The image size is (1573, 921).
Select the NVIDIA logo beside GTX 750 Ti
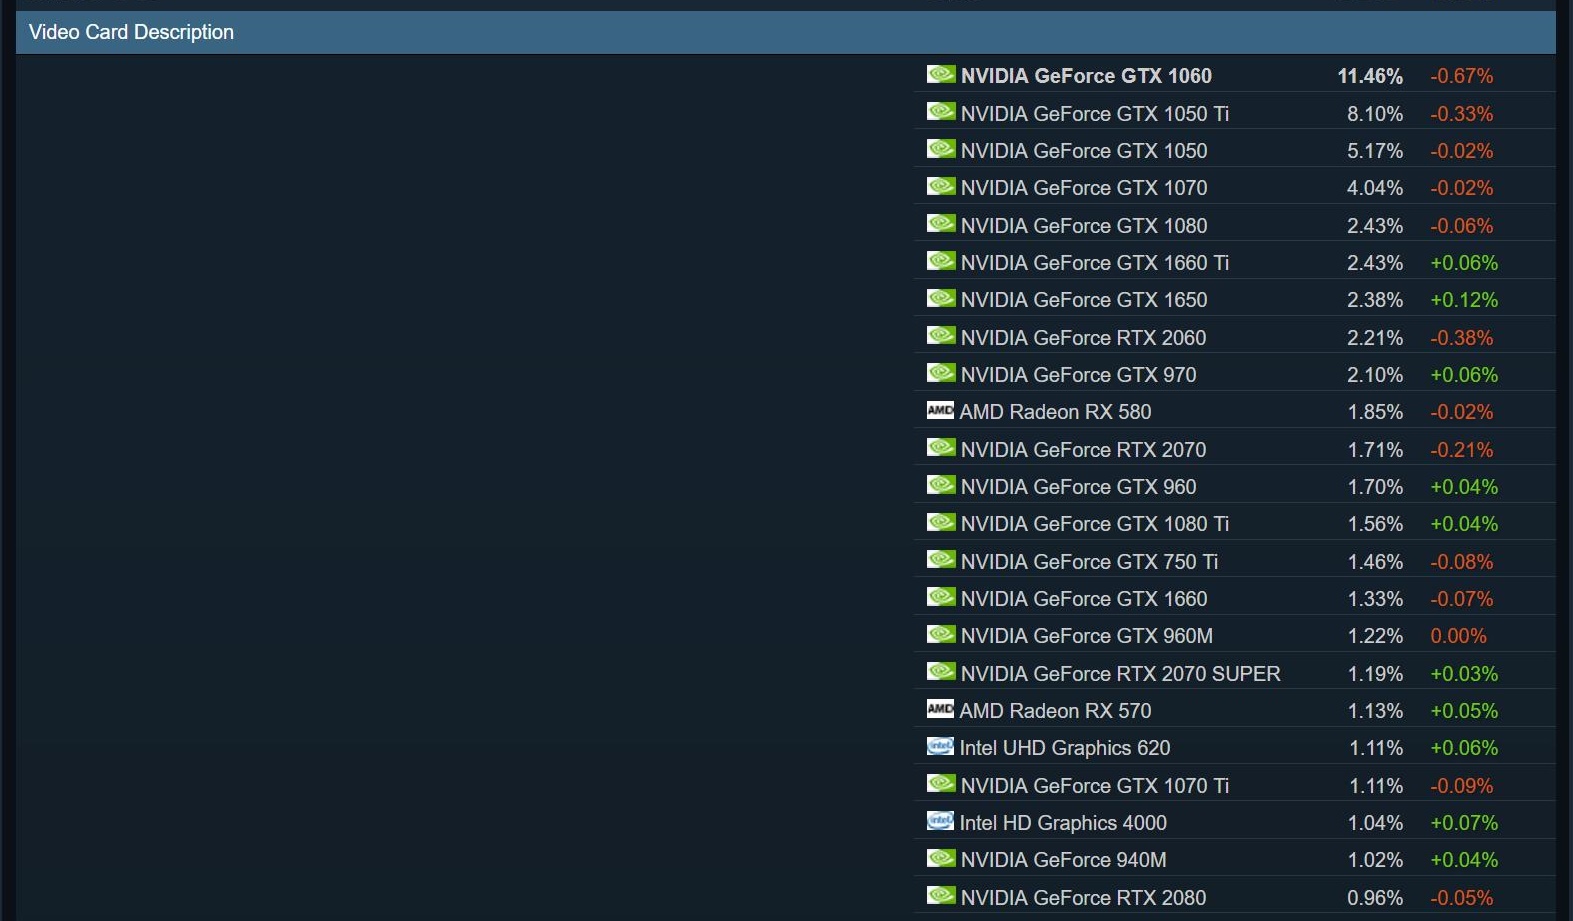click(x=941, y=559)
